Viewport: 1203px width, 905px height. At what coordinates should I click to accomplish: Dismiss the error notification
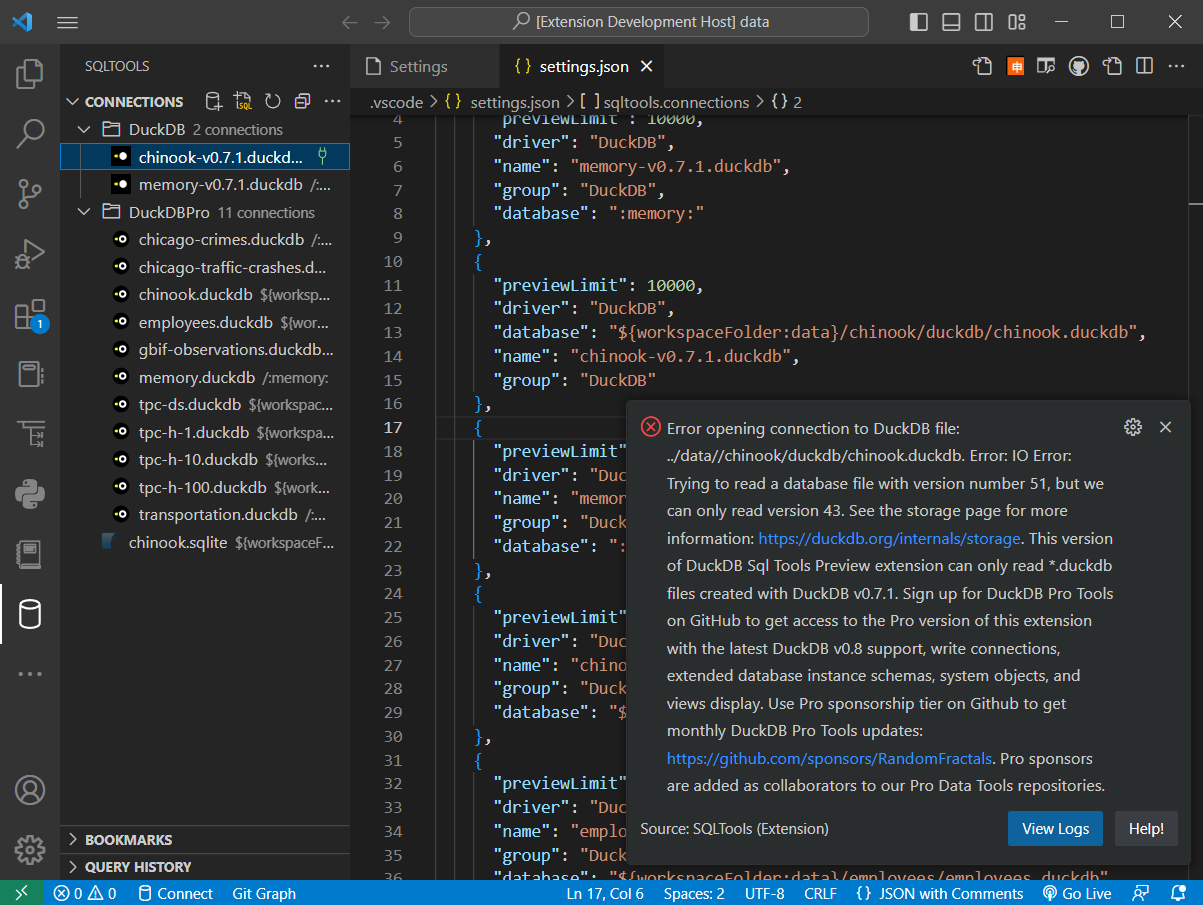1165,427
